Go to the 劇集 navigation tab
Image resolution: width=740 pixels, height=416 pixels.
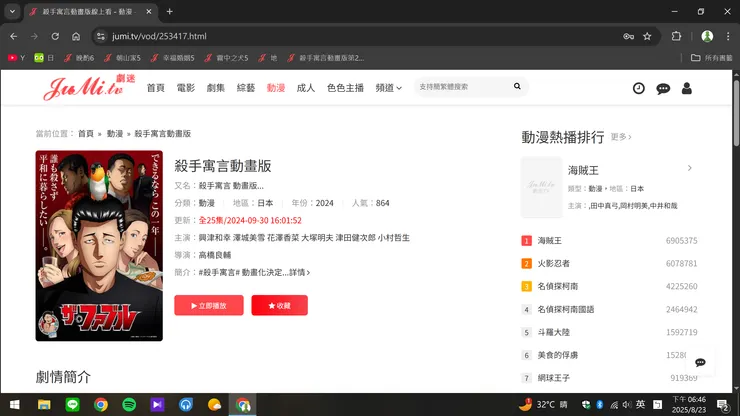point(216,88)
